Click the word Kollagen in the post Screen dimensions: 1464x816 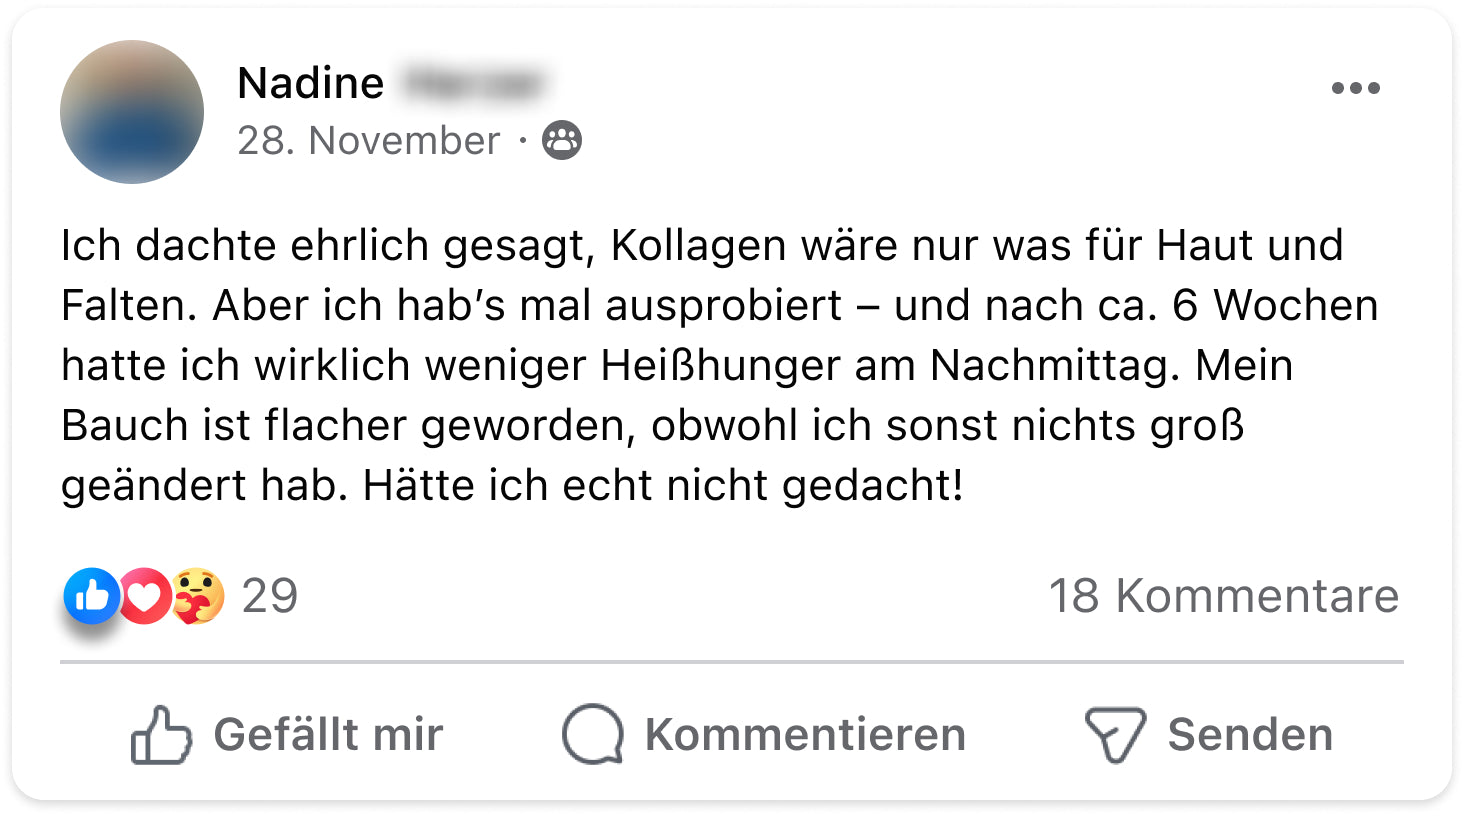pyautogui.click(x=697, y=246)
